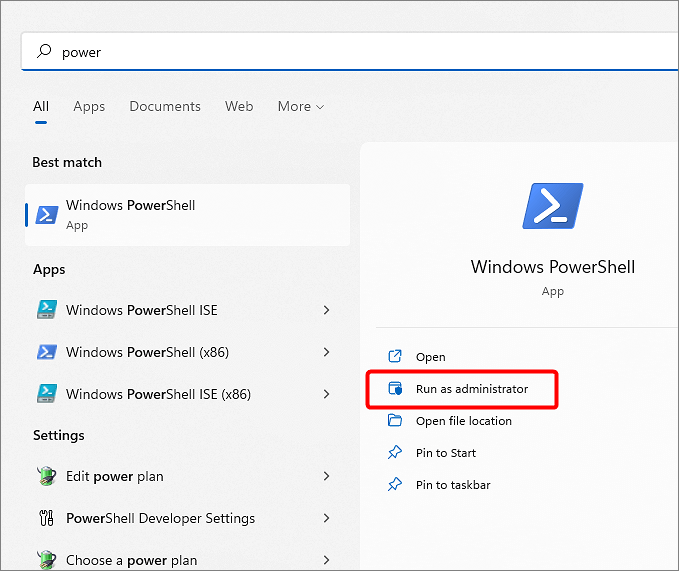This screenshot has width=679, height=571.
Task: Switch to the Apps filter tab
Action: pyautogui.click(x=89, y=106)
